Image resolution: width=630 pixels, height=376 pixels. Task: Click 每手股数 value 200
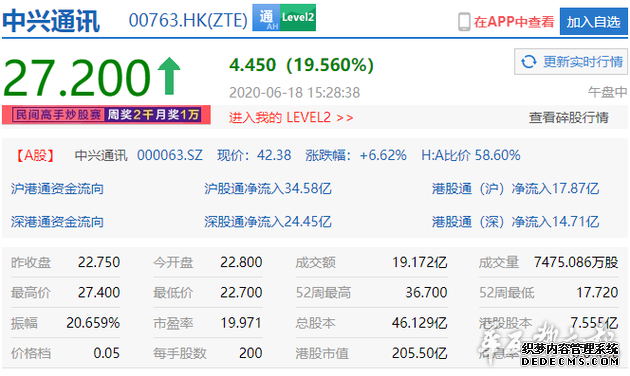pyautogui.click(x=250, y=354)
